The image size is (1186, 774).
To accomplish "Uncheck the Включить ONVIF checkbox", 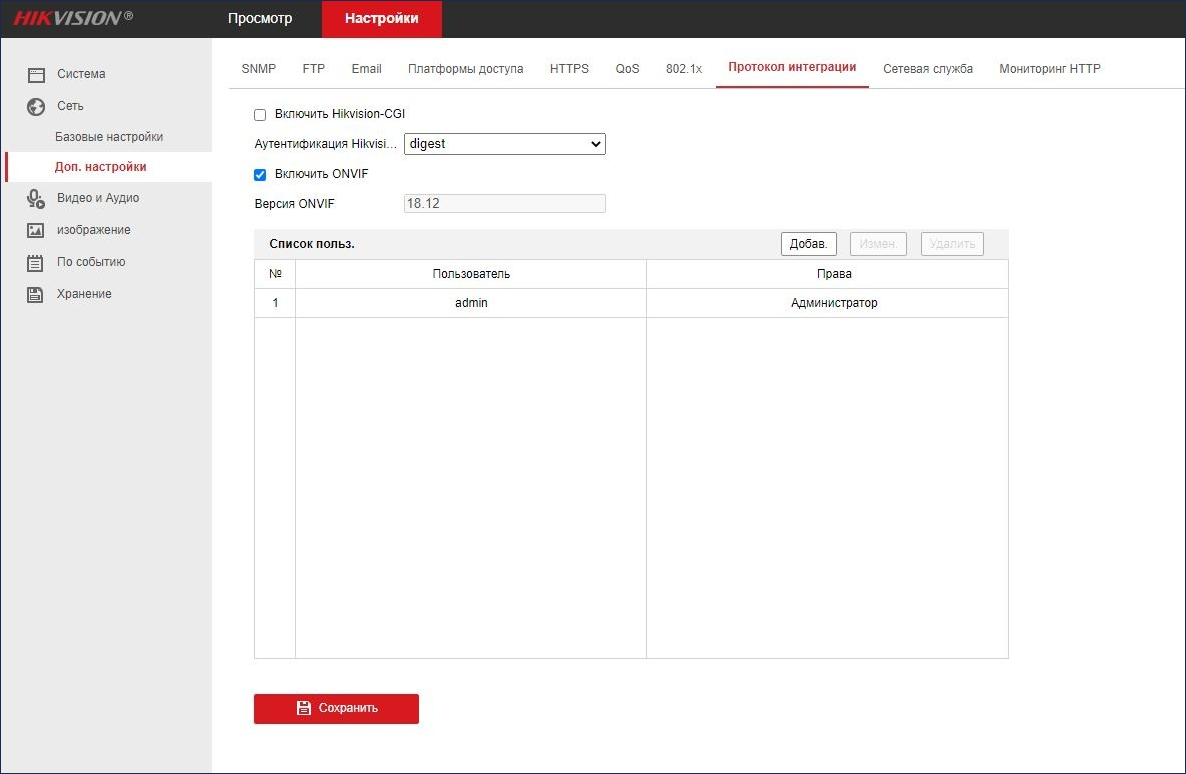I will click(260, 175).
